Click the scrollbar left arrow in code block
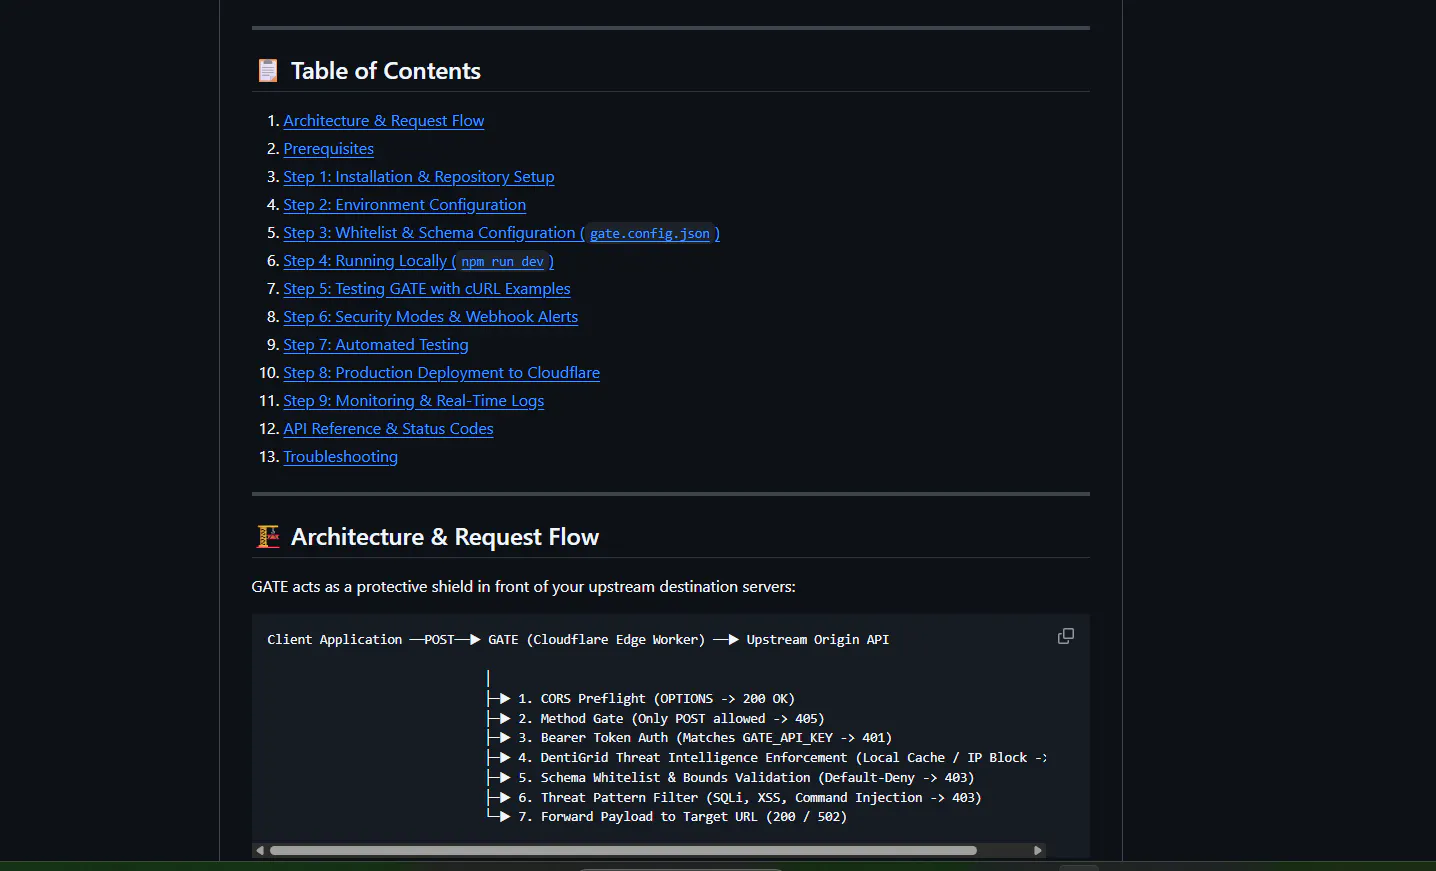Screen dimensions: 1436x871 [x=260, y=850]
